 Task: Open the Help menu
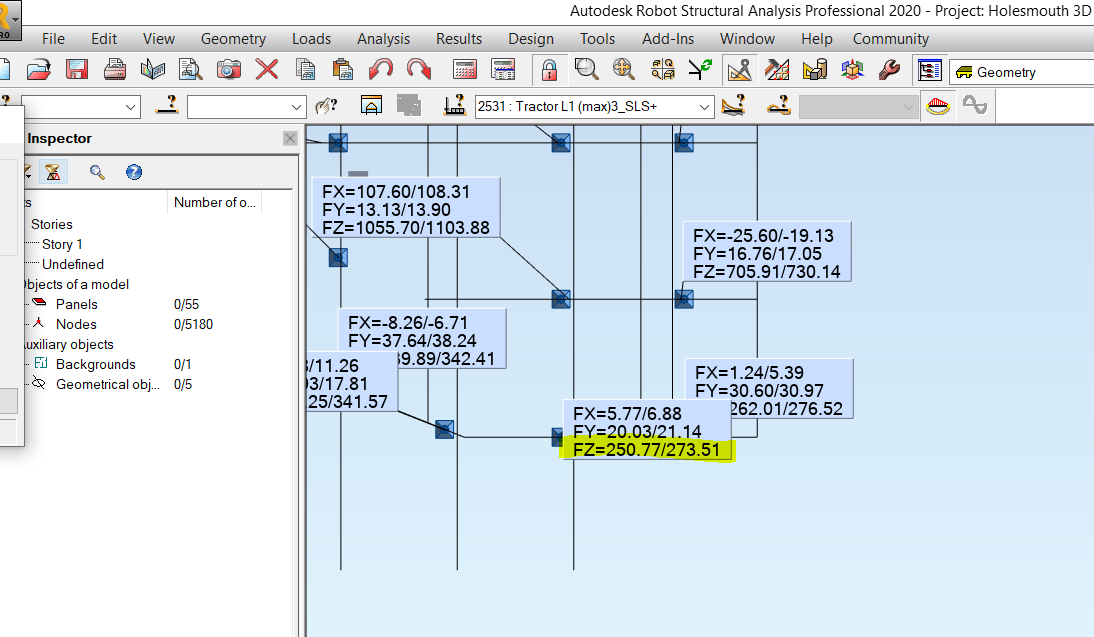point(816,39)
